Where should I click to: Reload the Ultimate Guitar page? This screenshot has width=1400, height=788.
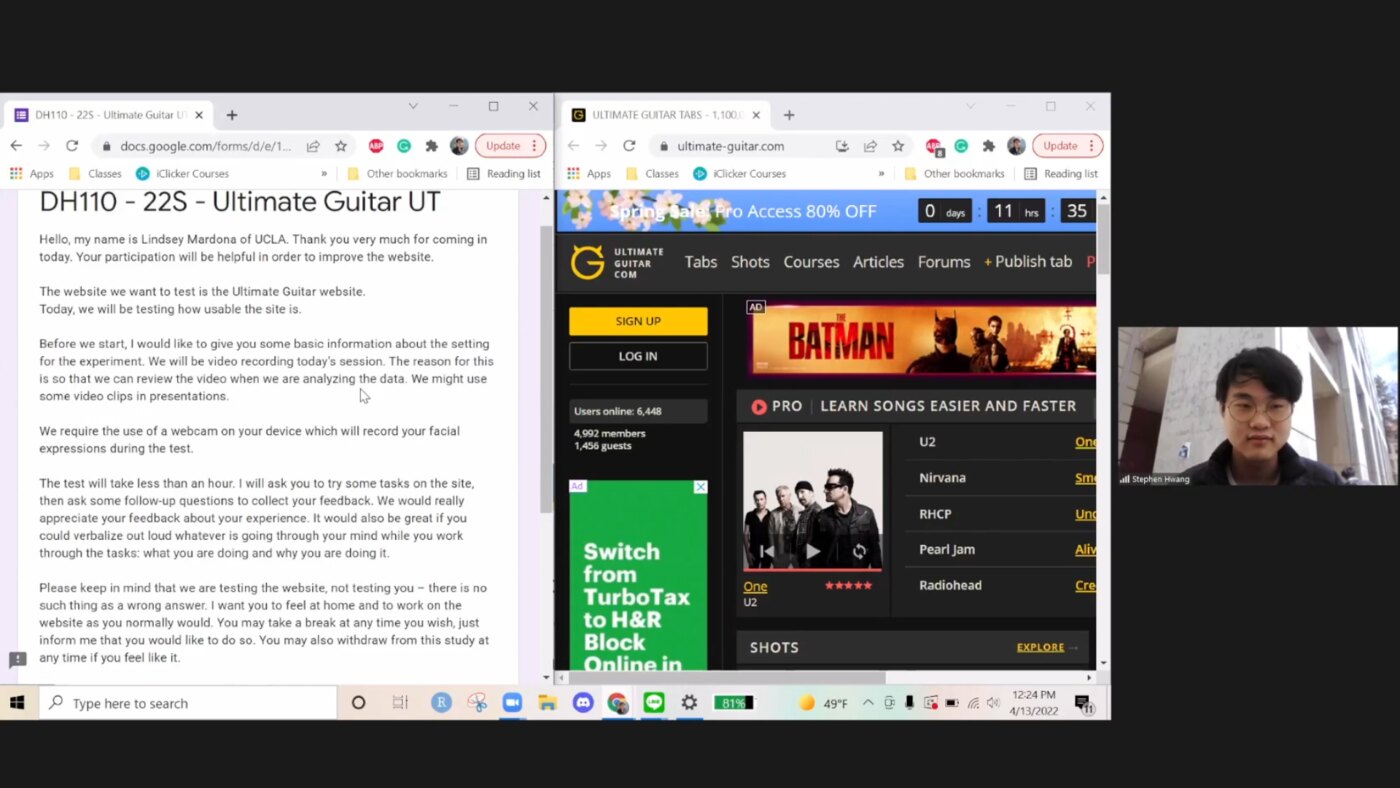point(629,146)
